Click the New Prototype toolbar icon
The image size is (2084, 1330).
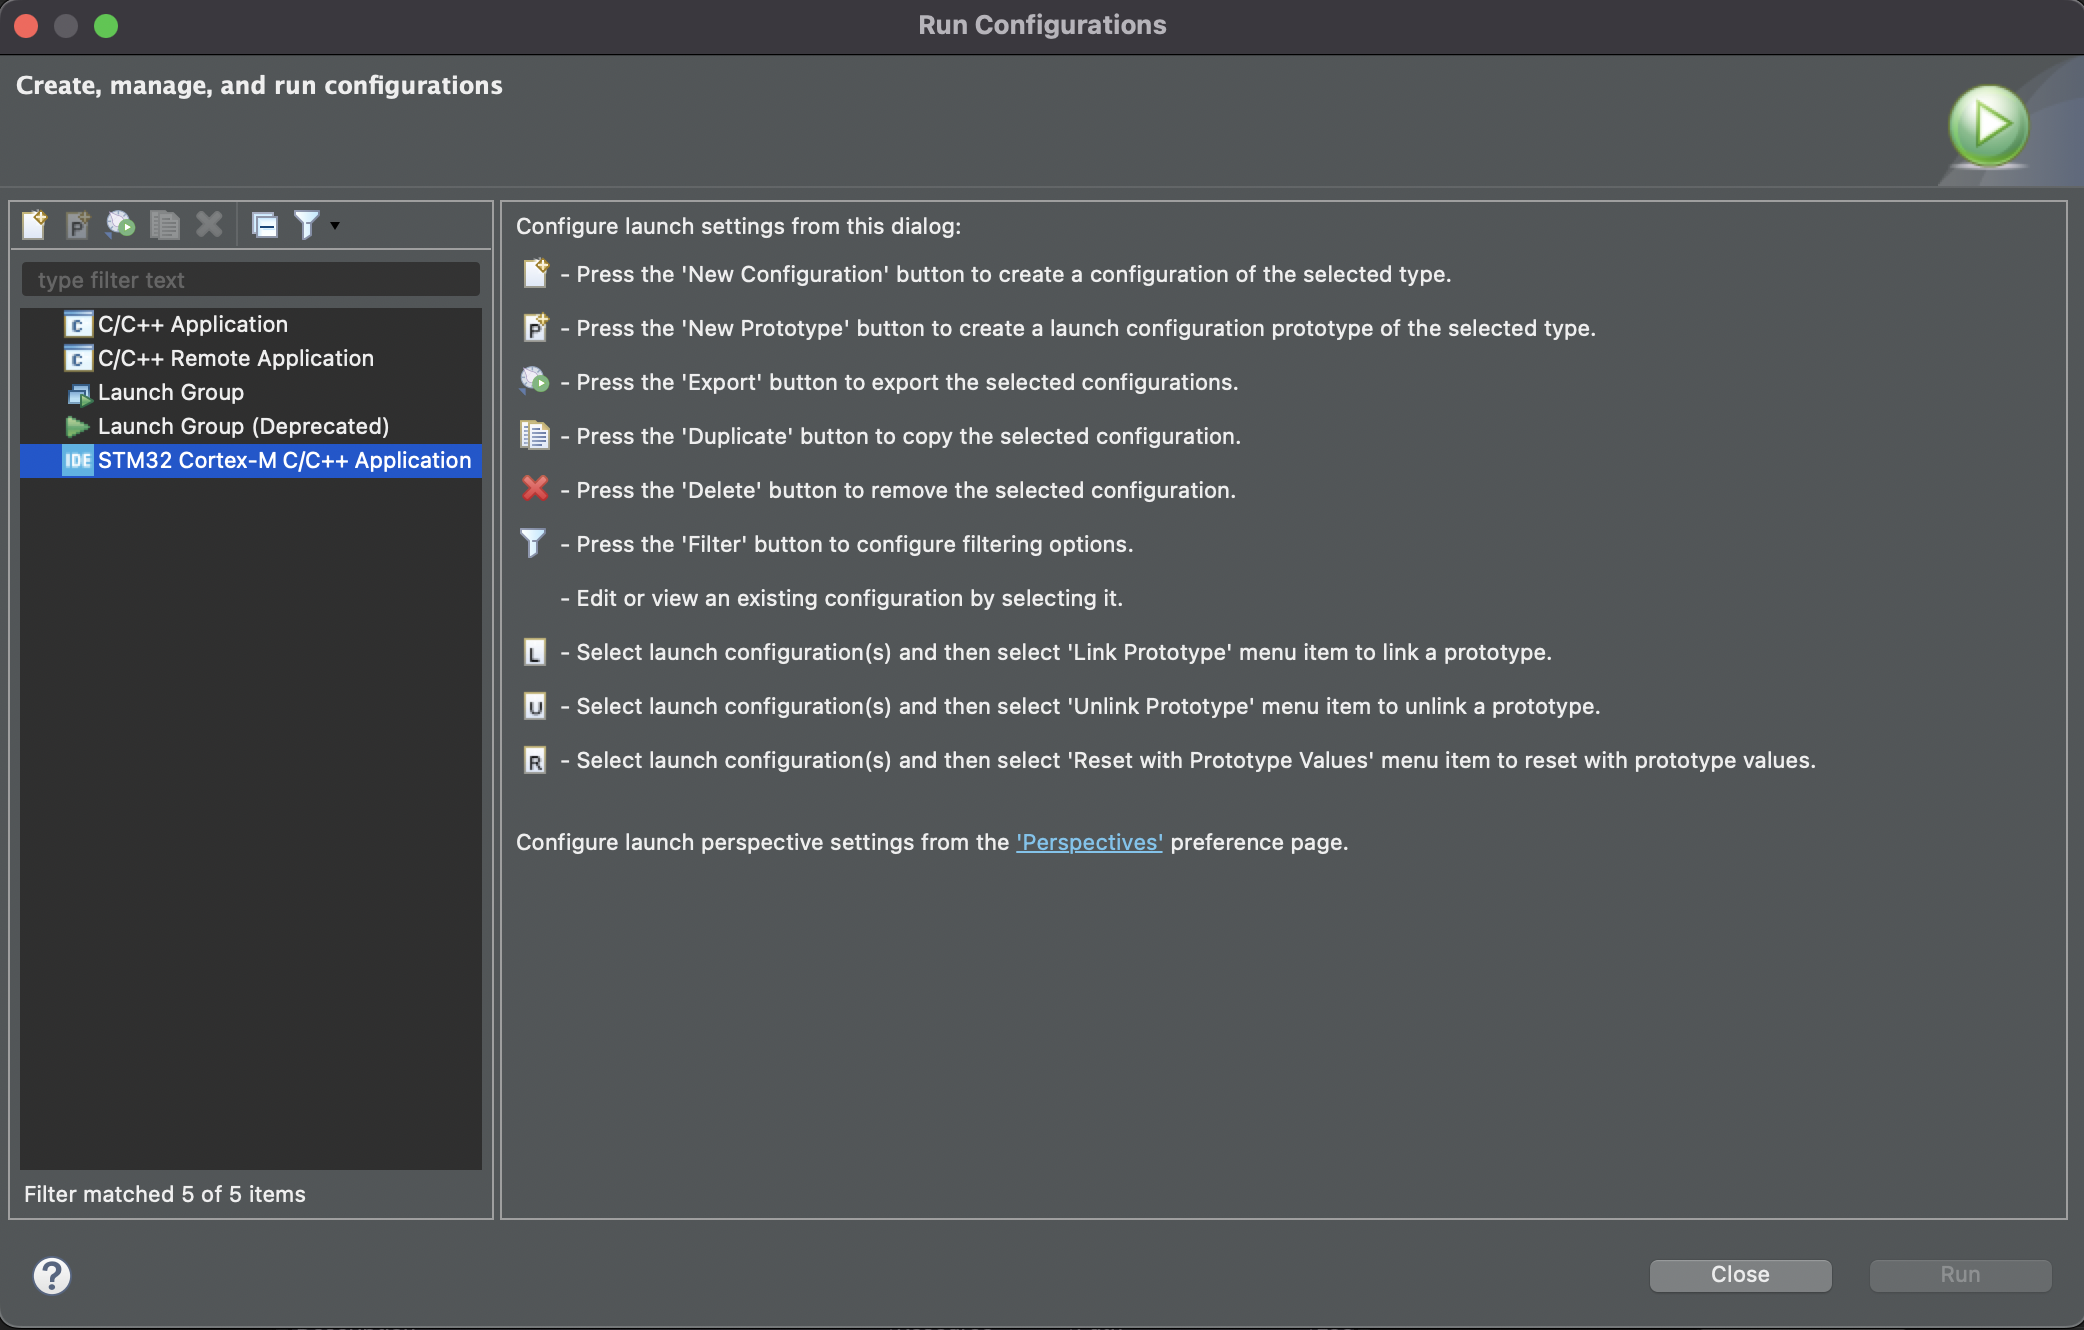[78, 225]
